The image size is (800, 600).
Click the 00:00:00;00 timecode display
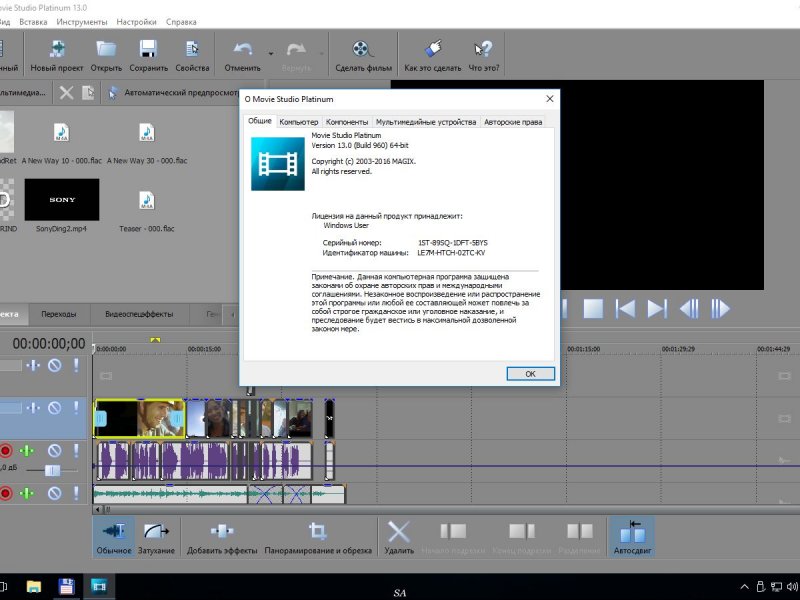click(x=49, y=344)
